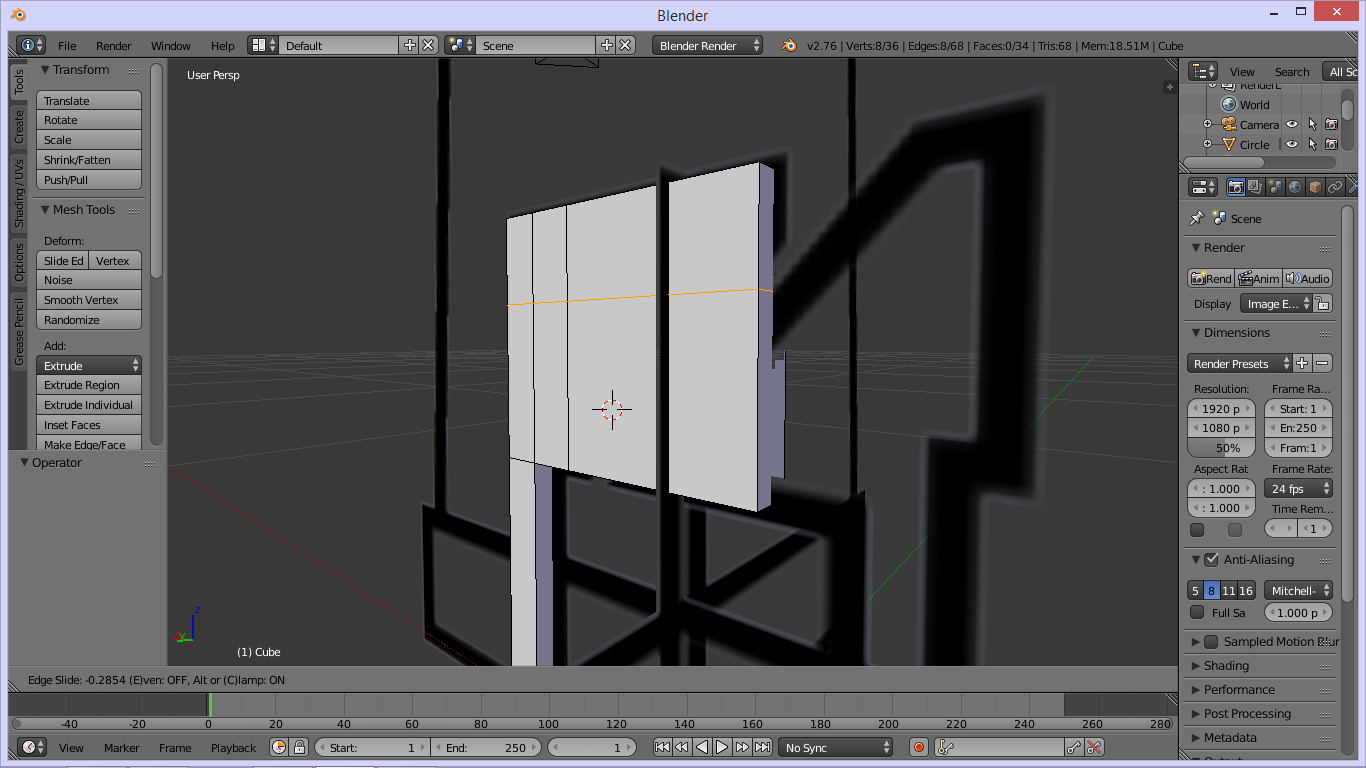Add a new scene with plus button
Viewport: 1366px width, 768px height.
[606, 45]
